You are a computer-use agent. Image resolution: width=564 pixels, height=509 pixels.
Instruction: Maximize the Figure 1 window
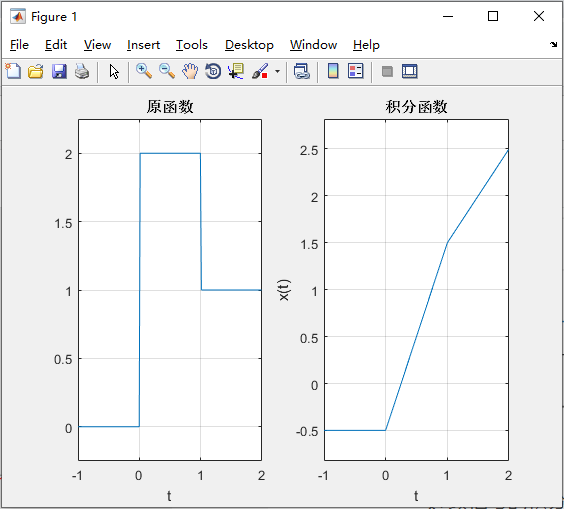493,16
